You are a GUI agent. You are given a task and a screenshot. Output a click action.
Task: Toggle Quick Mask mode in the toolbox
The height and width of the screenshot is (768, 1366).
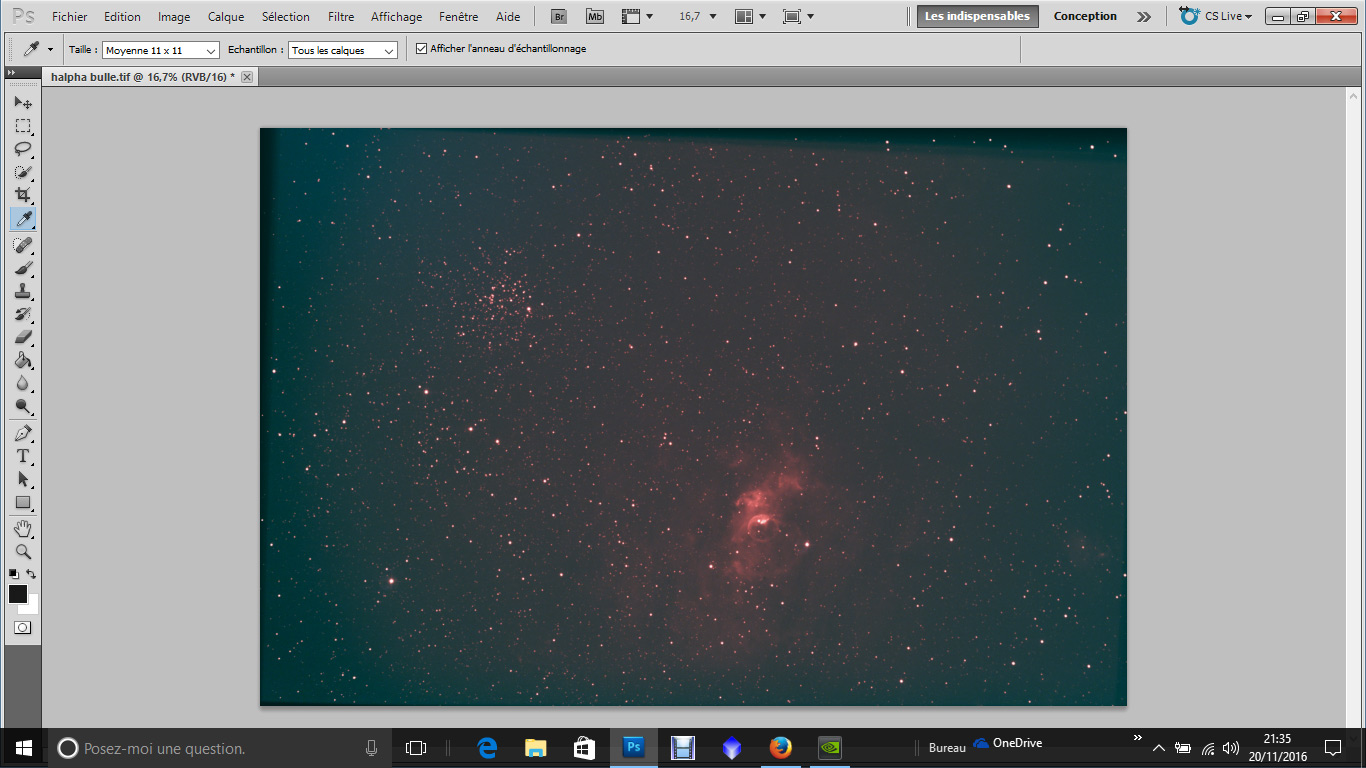(22, 627)
